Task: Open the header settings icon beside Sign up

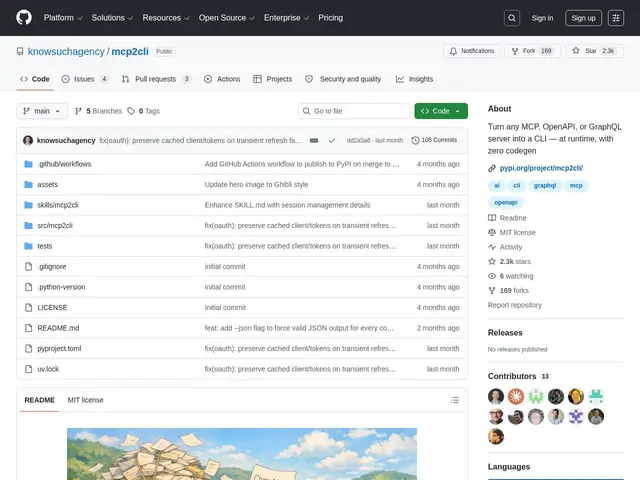Action: click(x=616, y=18)
